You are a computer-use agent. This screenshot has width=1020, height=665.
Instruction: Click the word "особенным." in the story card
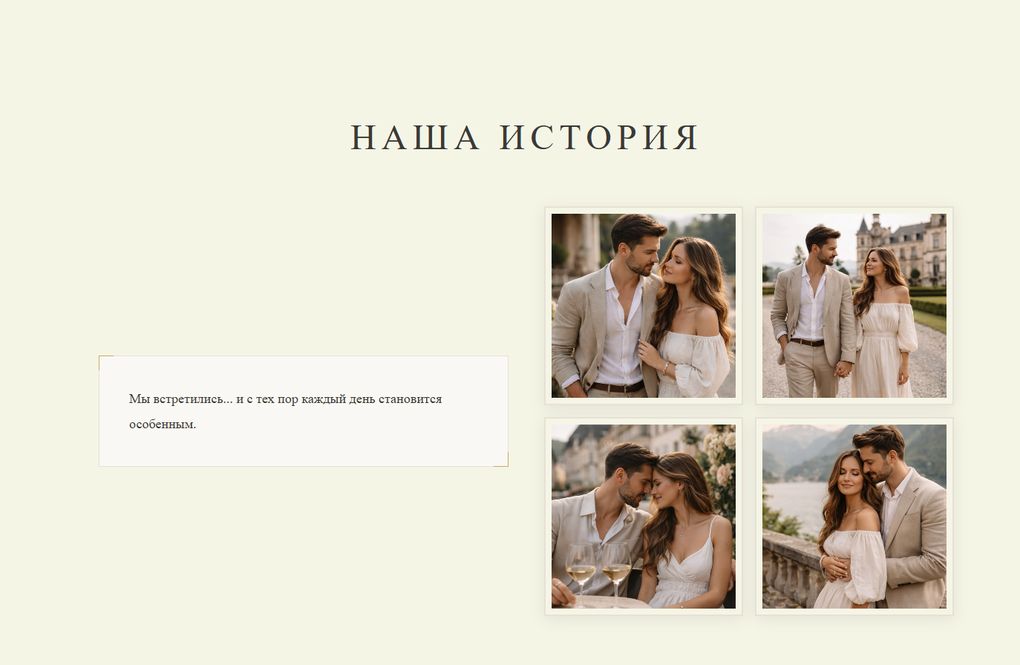tap(163, 424)
